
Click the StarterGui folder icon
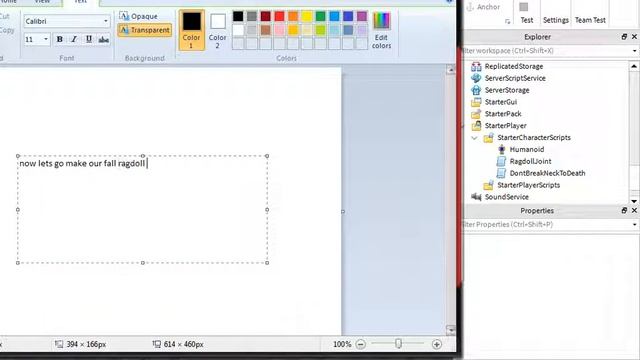[x=476, y=102]
